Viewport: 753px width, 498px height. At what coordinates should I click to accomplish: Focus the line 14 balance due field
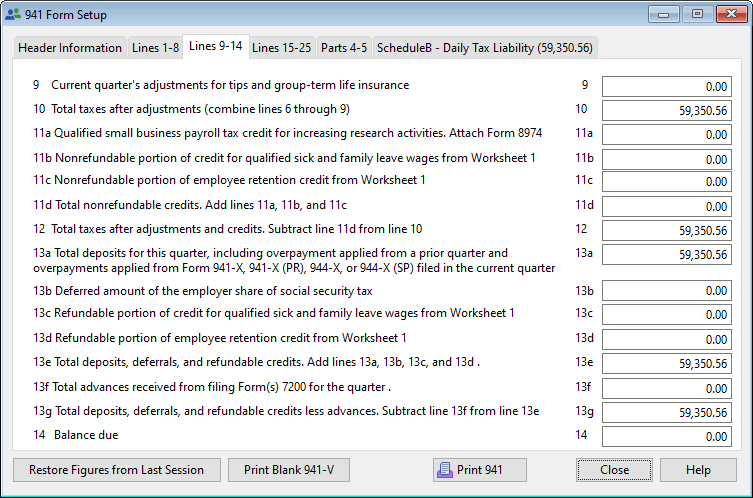click(667, 436)
